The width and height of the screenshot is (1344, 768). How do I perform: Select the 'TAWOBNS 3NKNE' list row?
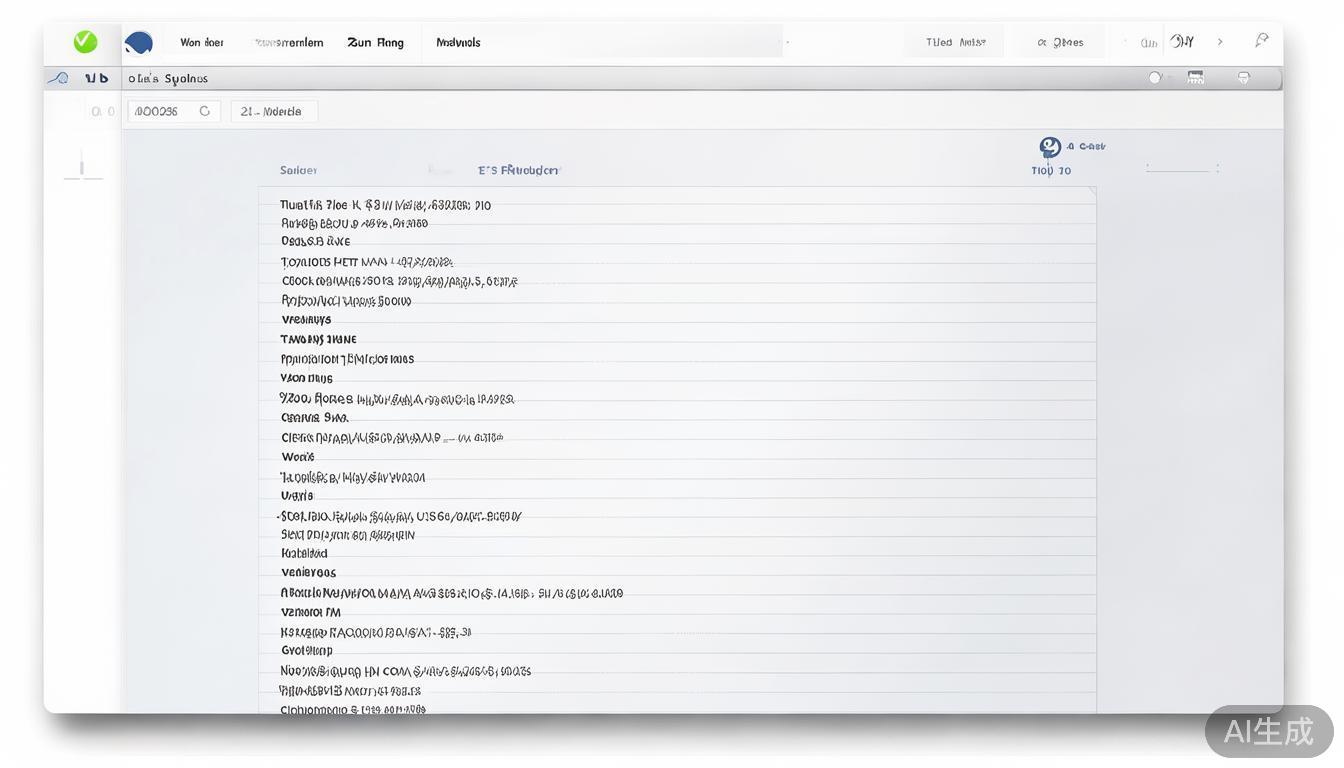click(x=318, y=339)
